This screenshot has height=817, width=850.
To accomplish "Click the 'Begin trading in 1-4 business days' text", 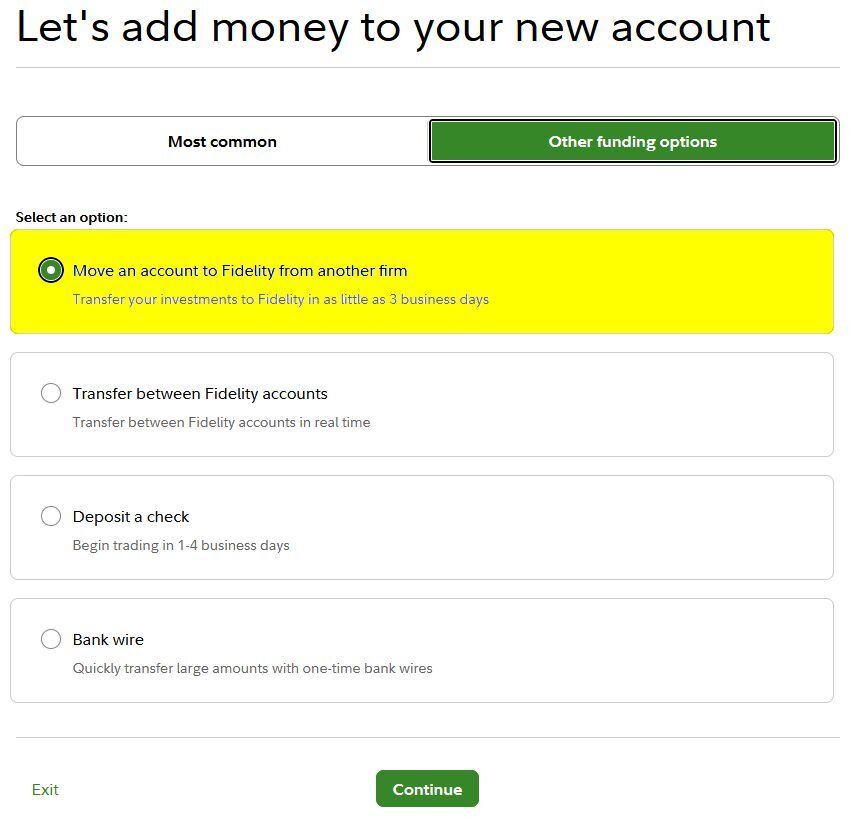I will pos(181,545).
